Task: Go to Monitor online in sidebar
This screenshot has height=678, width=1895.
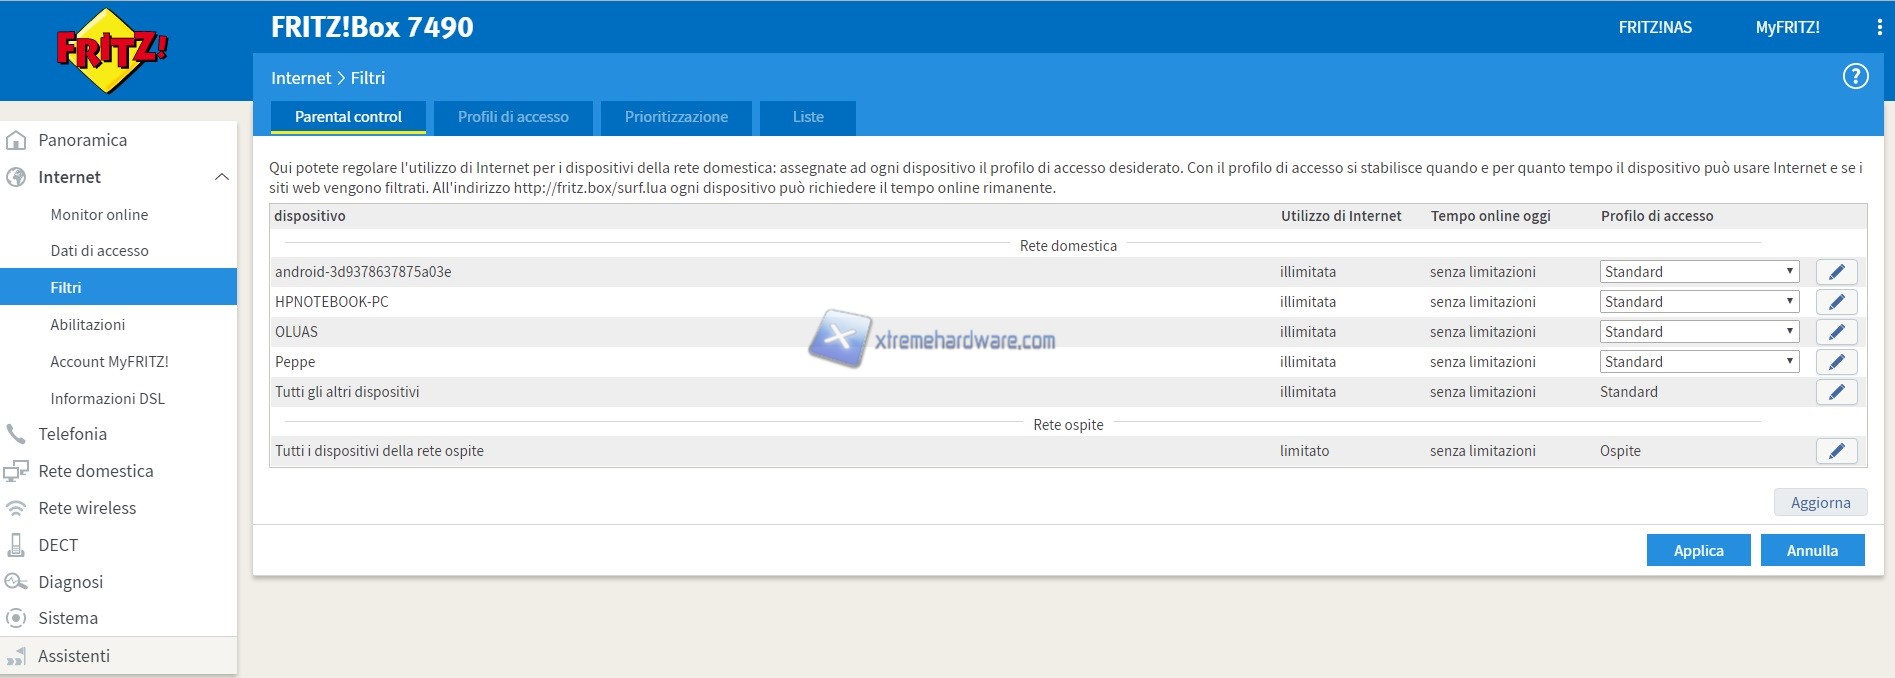Action: pyautogui.click(x=99, y=215)
